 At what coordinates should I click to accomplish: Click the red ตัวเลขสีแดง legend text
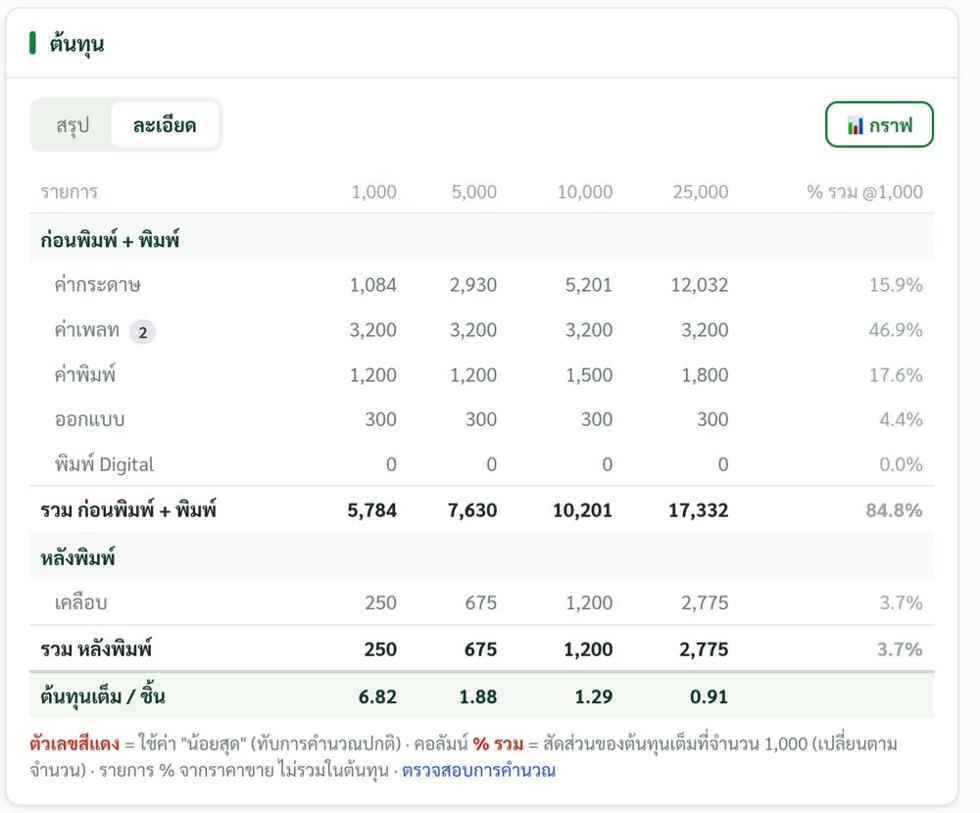point(74,744)
